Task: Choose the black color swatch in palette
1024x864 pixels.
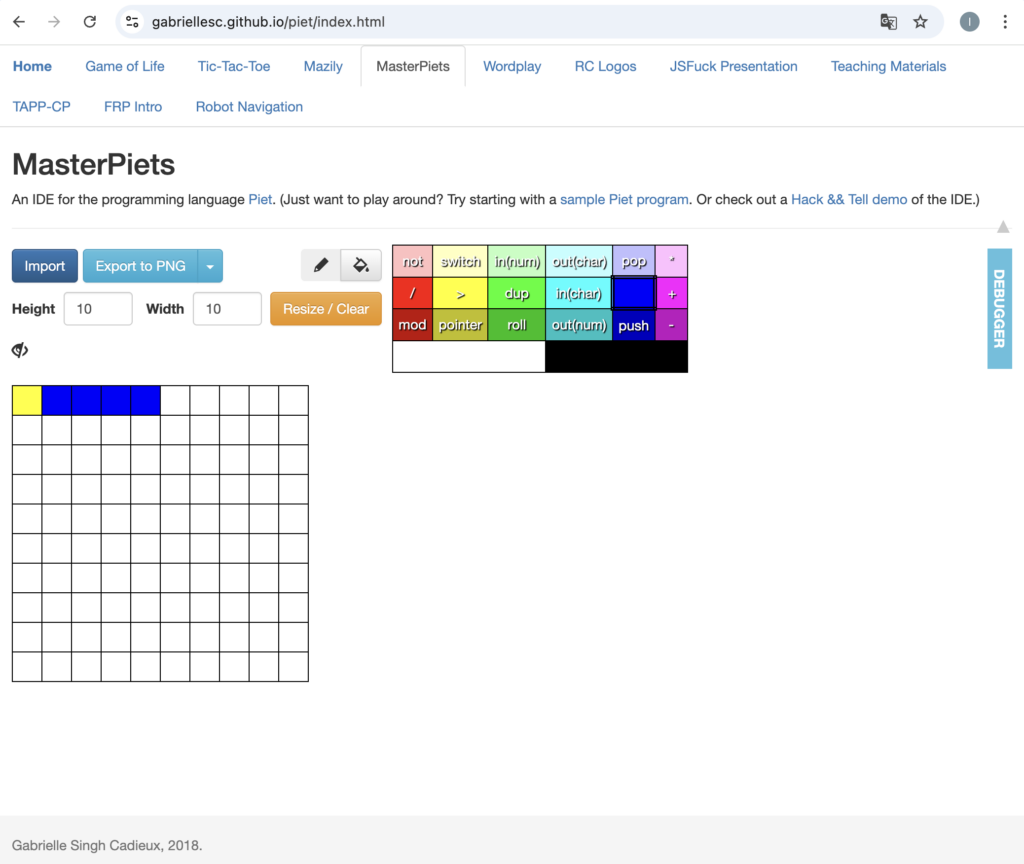Action: coord(616,357)
